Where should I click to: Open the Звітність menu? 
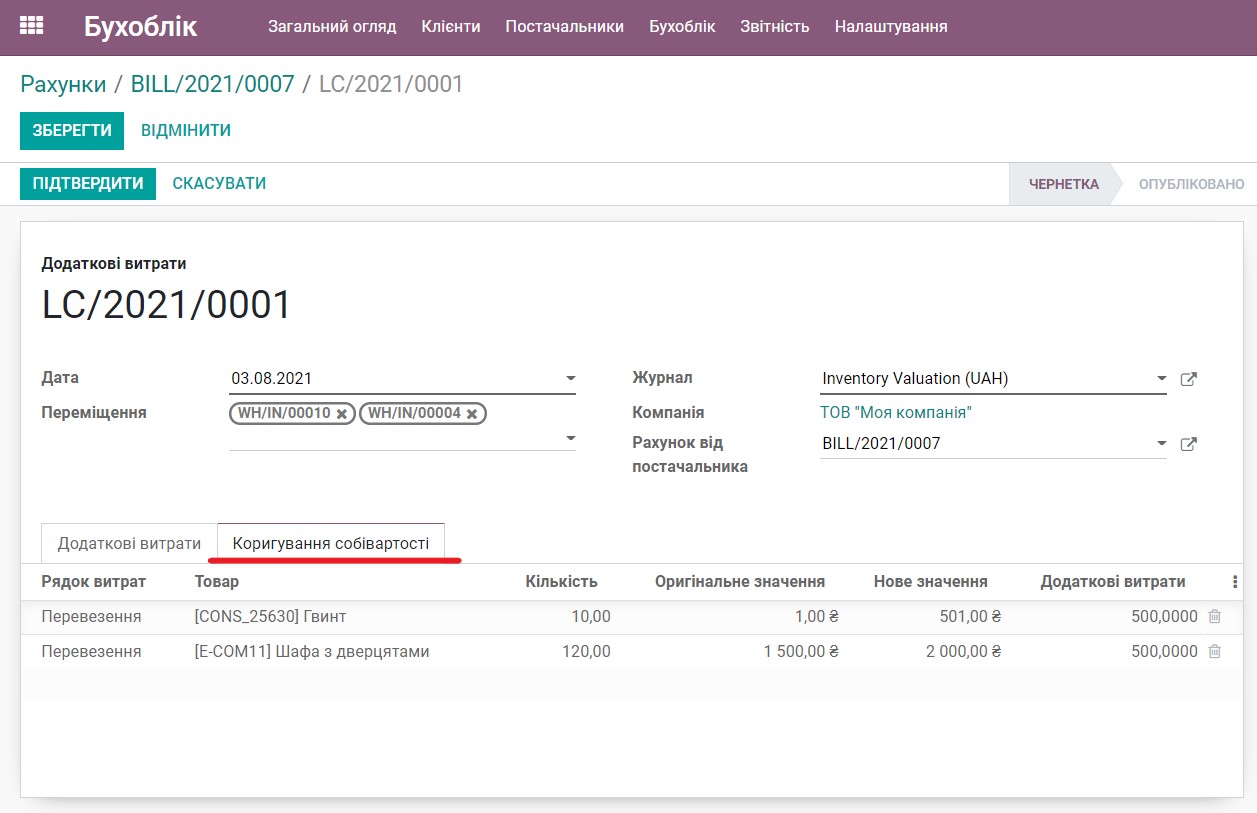click(775, 27)
